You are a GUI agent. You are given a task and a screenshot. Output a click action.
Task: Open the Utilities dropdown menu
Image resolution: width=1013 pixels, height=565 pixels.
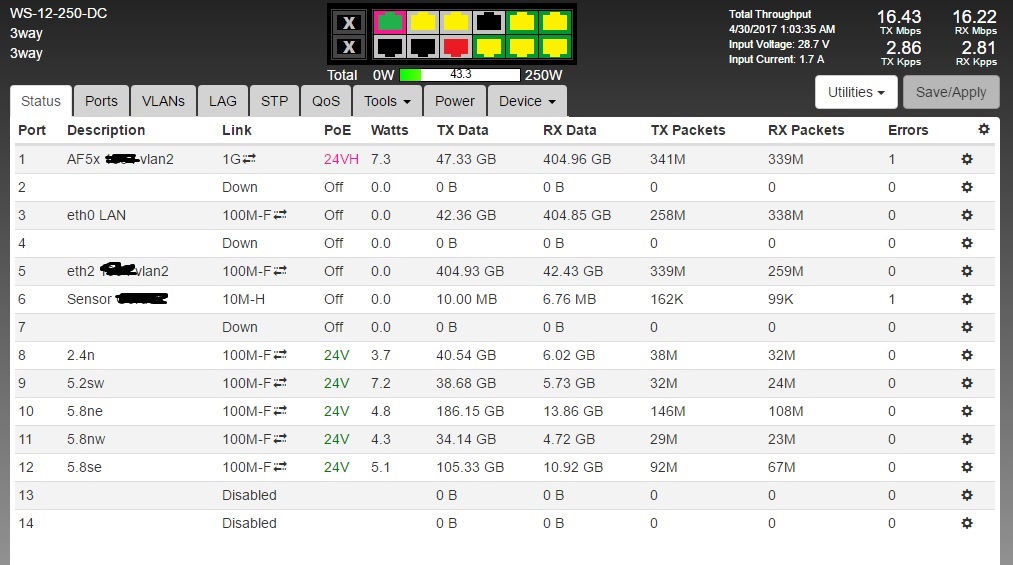pyautogui.click(x=857, y=92)
